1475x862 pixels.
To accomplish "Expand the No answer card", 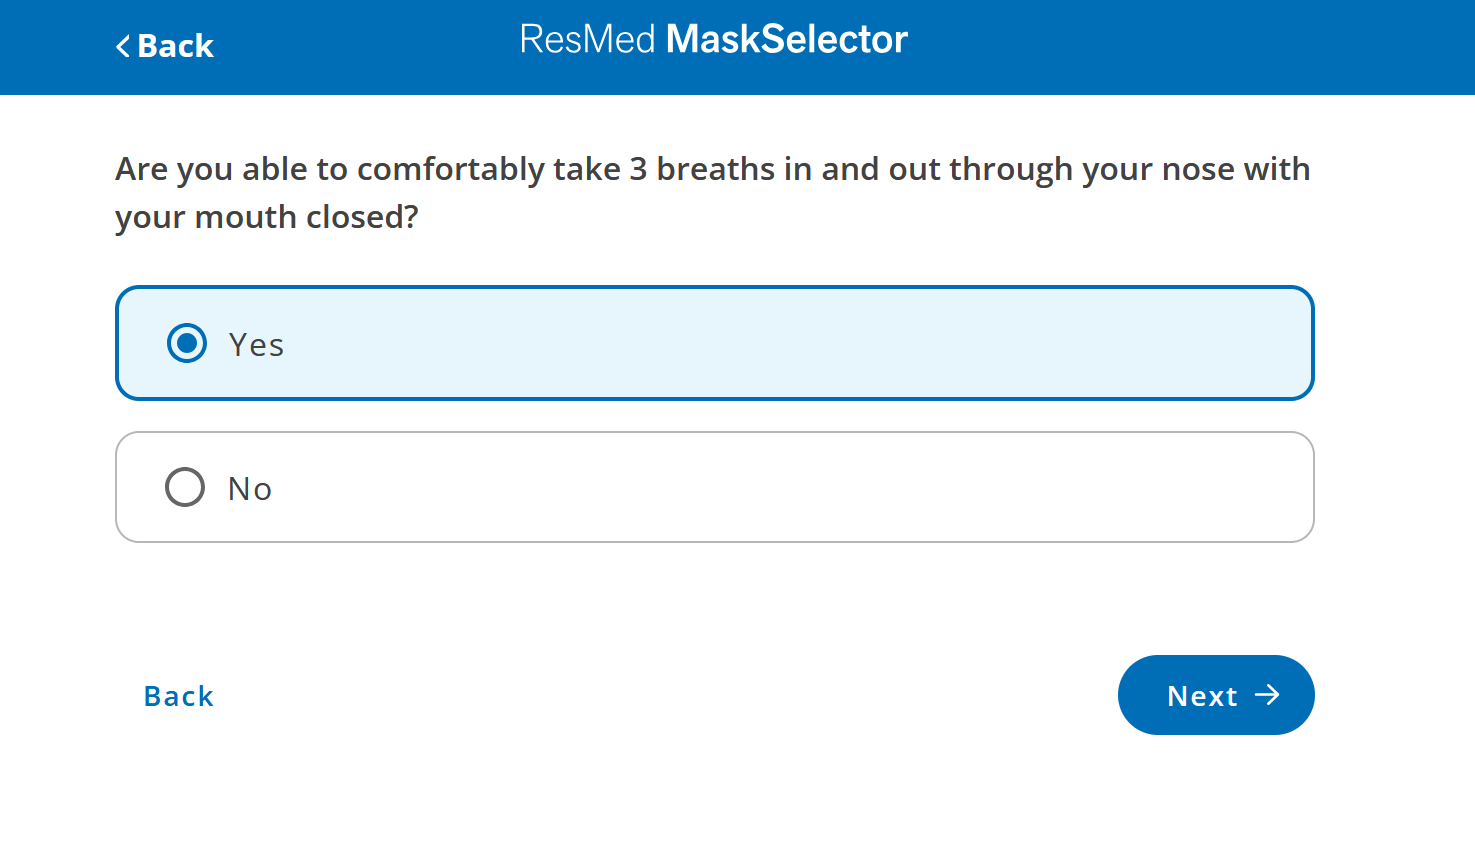I will [x=715, y=487].
